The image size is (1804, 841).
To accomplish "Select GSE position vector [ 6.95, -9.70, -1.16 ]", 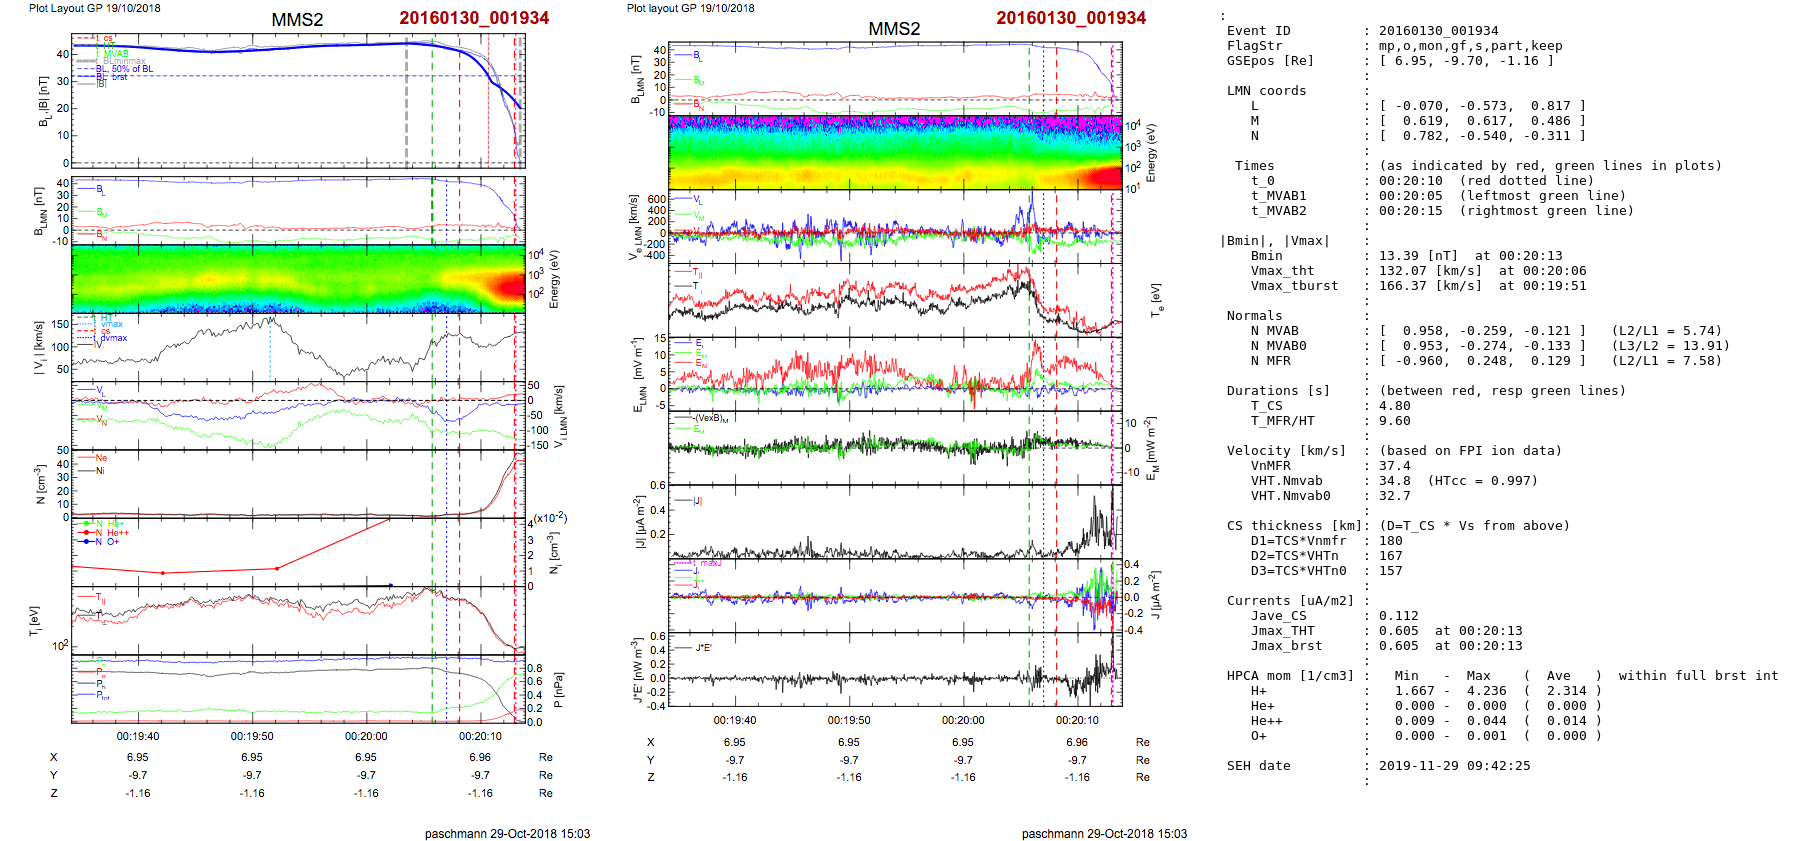I will point(1466,61).
